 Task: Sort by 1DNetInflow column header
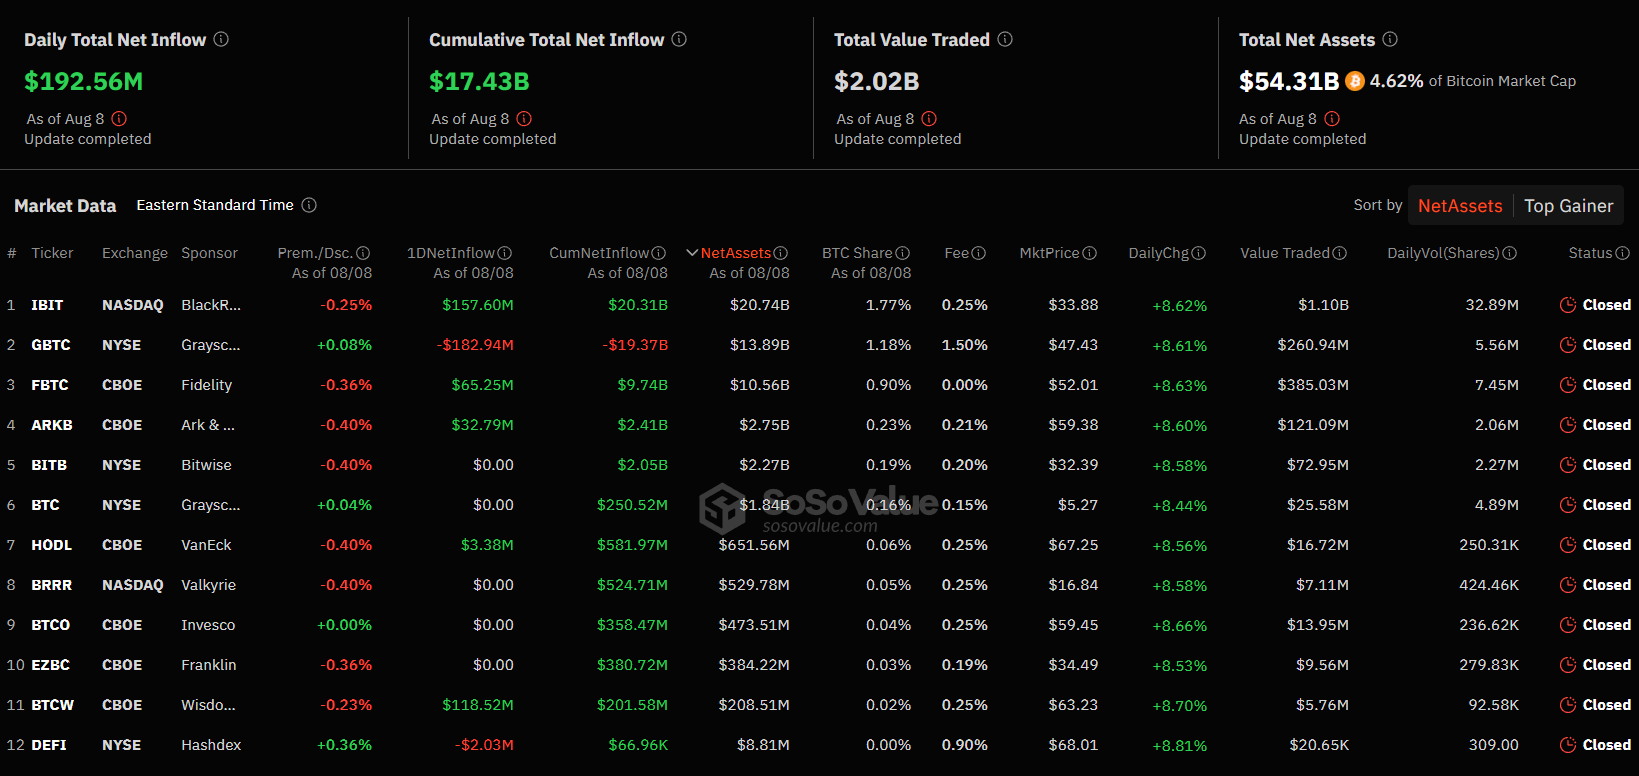[x=451, y=253]
